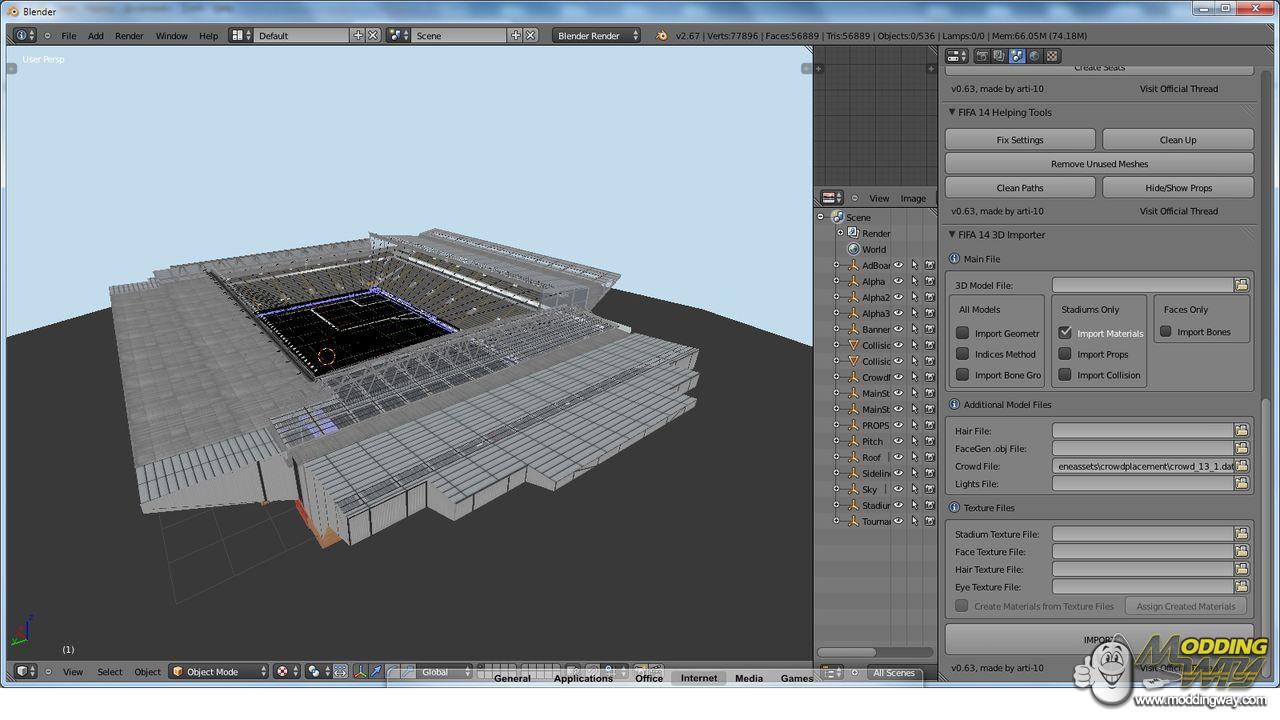Open the Texture properties checker icon

pyautogui.click(x=1052, y=56)
